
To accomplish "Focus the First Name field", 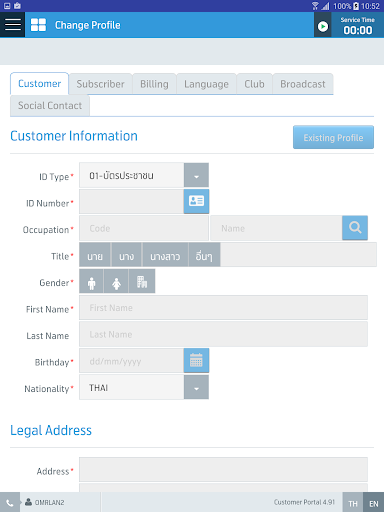I will pyautogui.click(x=223, y=307).
